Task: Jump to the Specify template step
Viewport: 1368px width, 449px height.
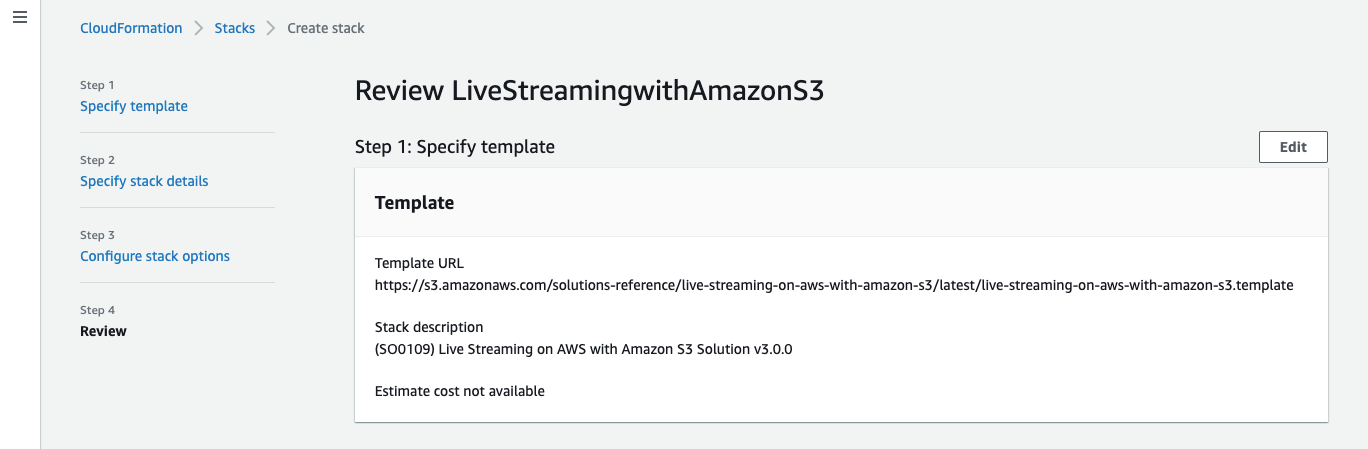Action: (134, 106)
